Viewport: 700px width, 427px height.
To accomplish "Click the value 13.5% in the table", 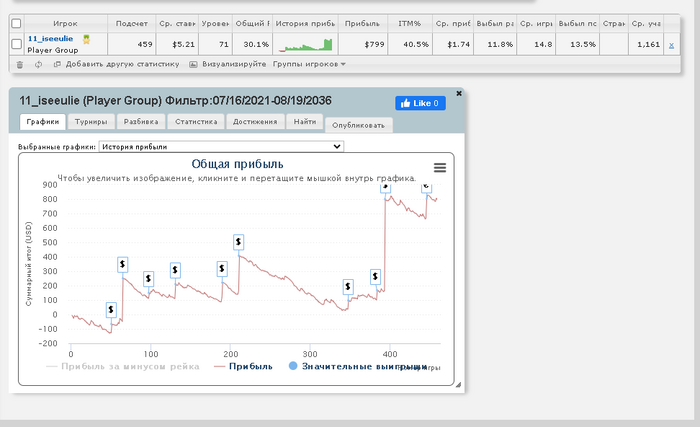I will 583,44.
